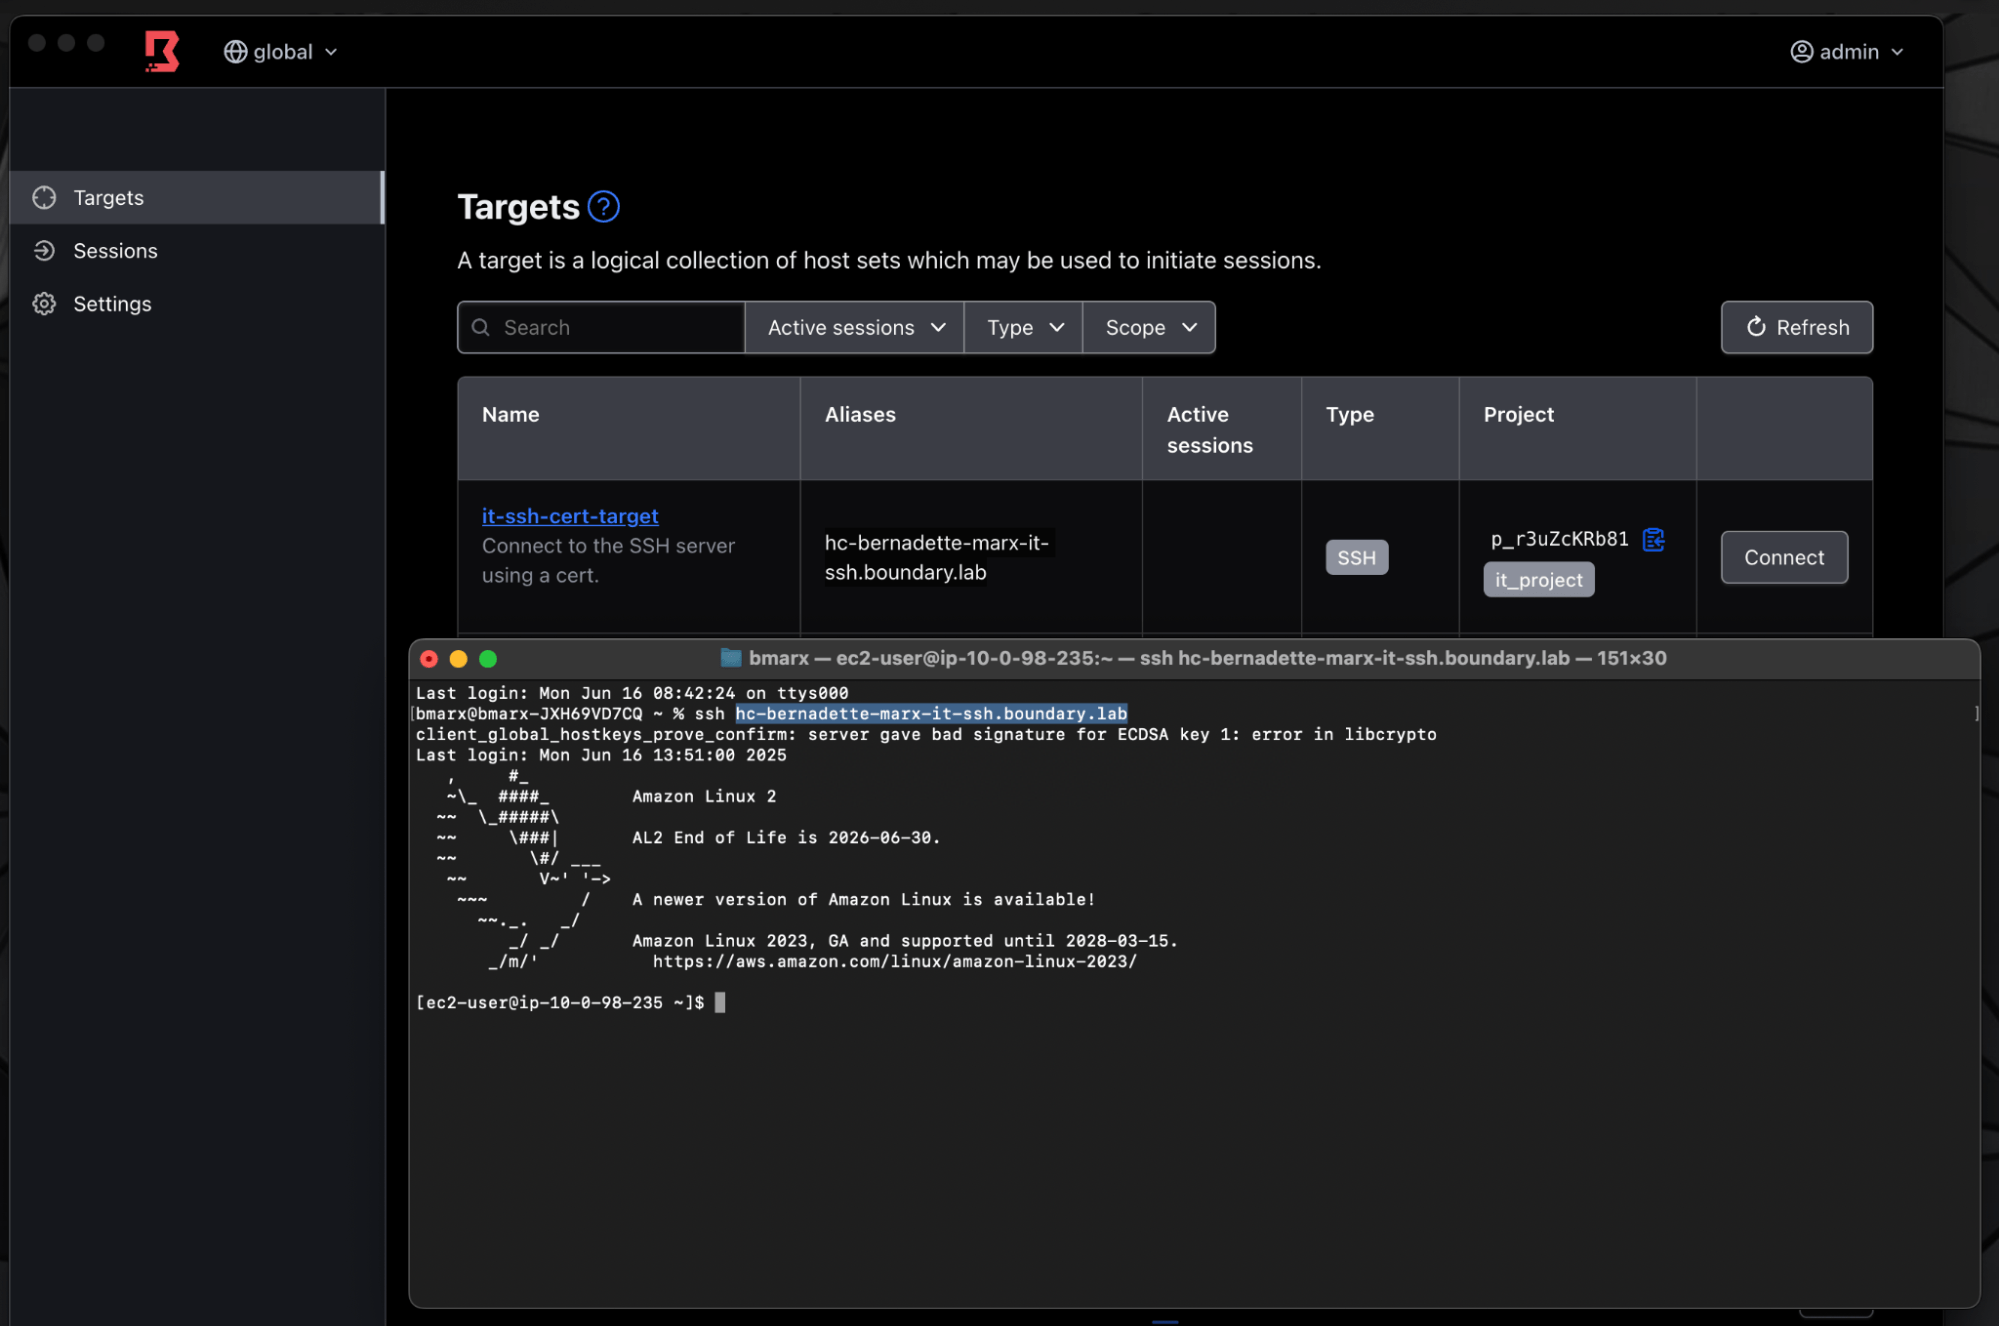Select the Sessions arrow icon in sidebar

[x=44, y=250]
